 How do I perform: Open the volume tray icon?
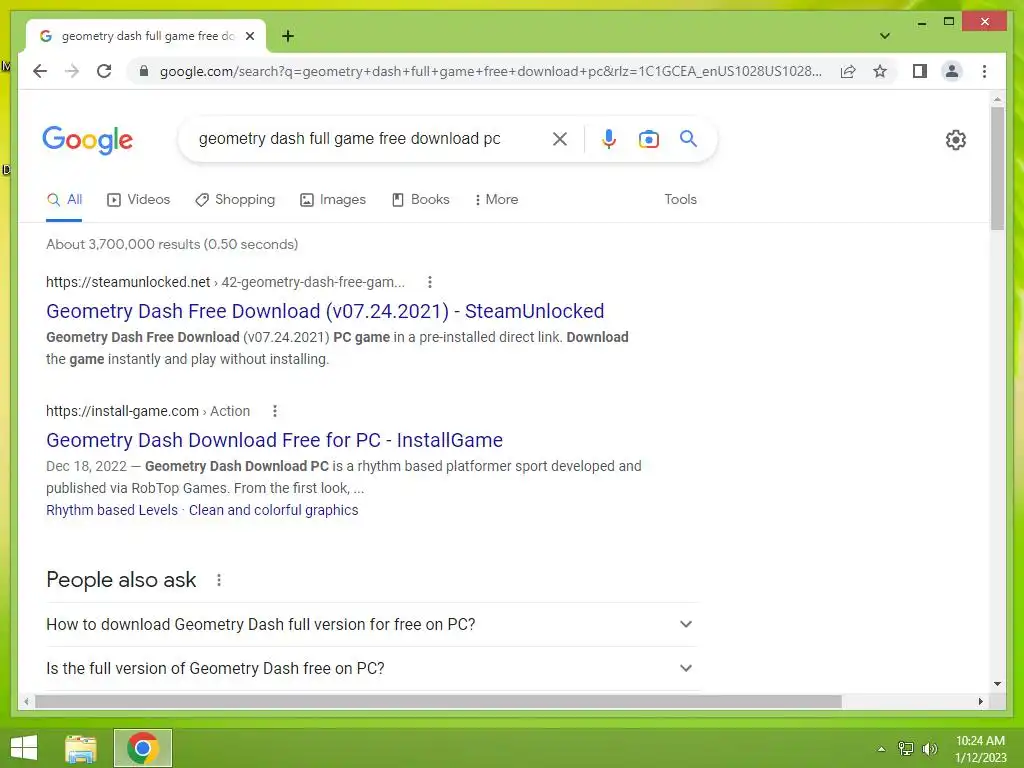(x=930, y=749)
